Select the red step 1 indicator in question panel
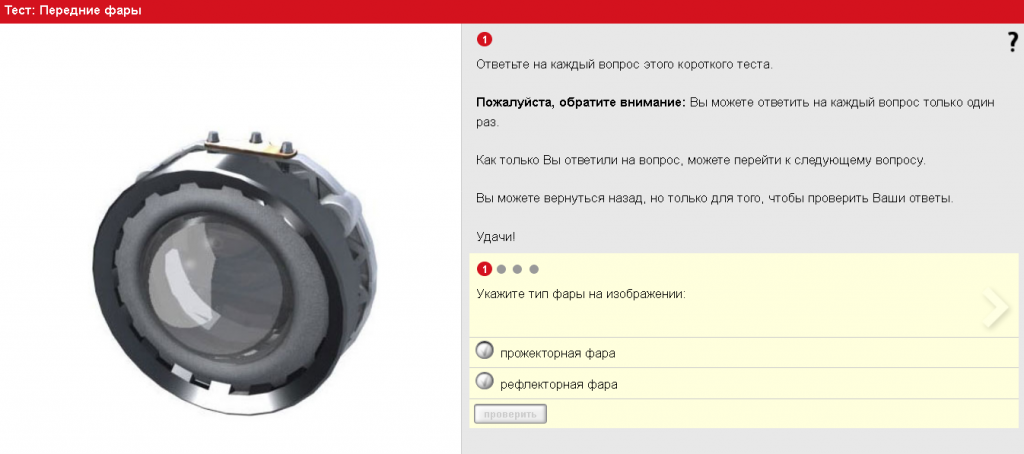This screenshot has width=1024, height=454. click(484, 268)
